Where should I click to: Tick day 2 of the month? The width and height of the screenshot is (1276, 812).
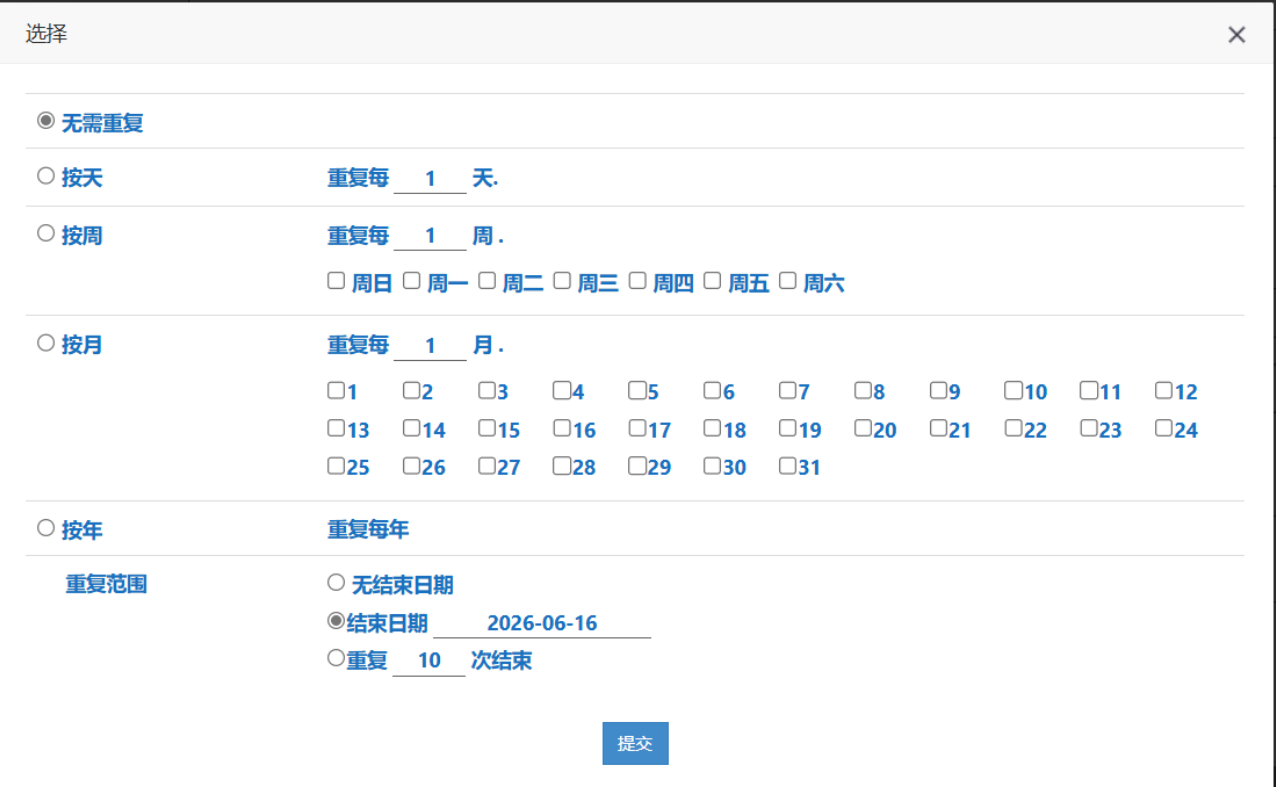coord(411,390)
